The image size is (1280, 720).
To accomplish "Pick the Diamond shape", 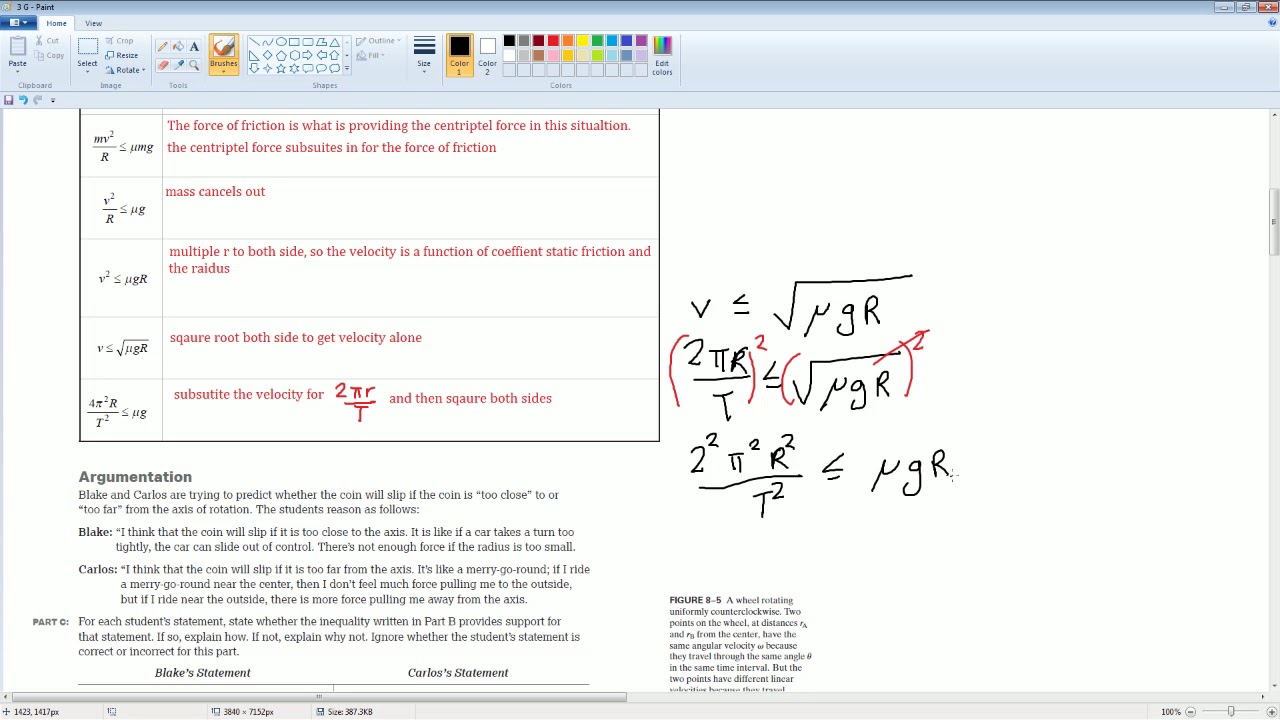I will pos(267,55).
